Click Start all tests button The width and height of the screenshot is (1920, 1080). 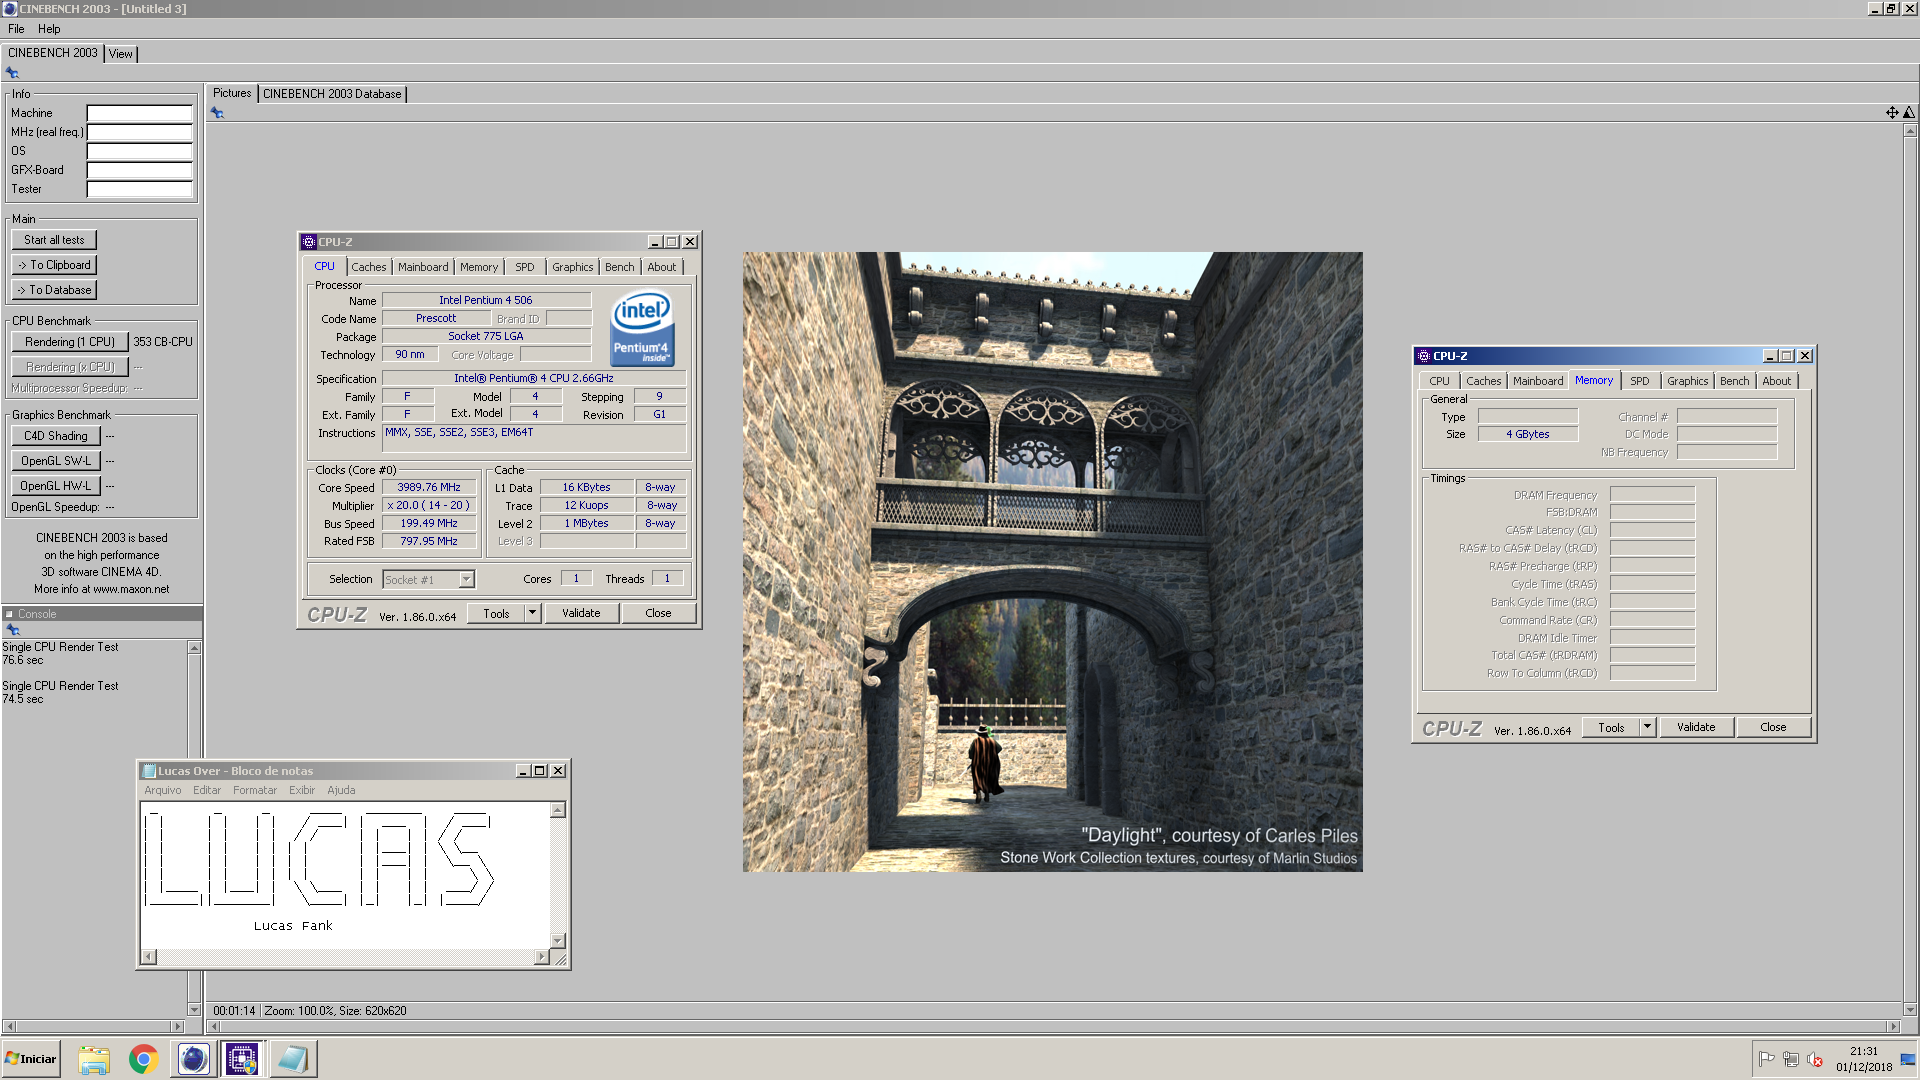pos(54,240)
